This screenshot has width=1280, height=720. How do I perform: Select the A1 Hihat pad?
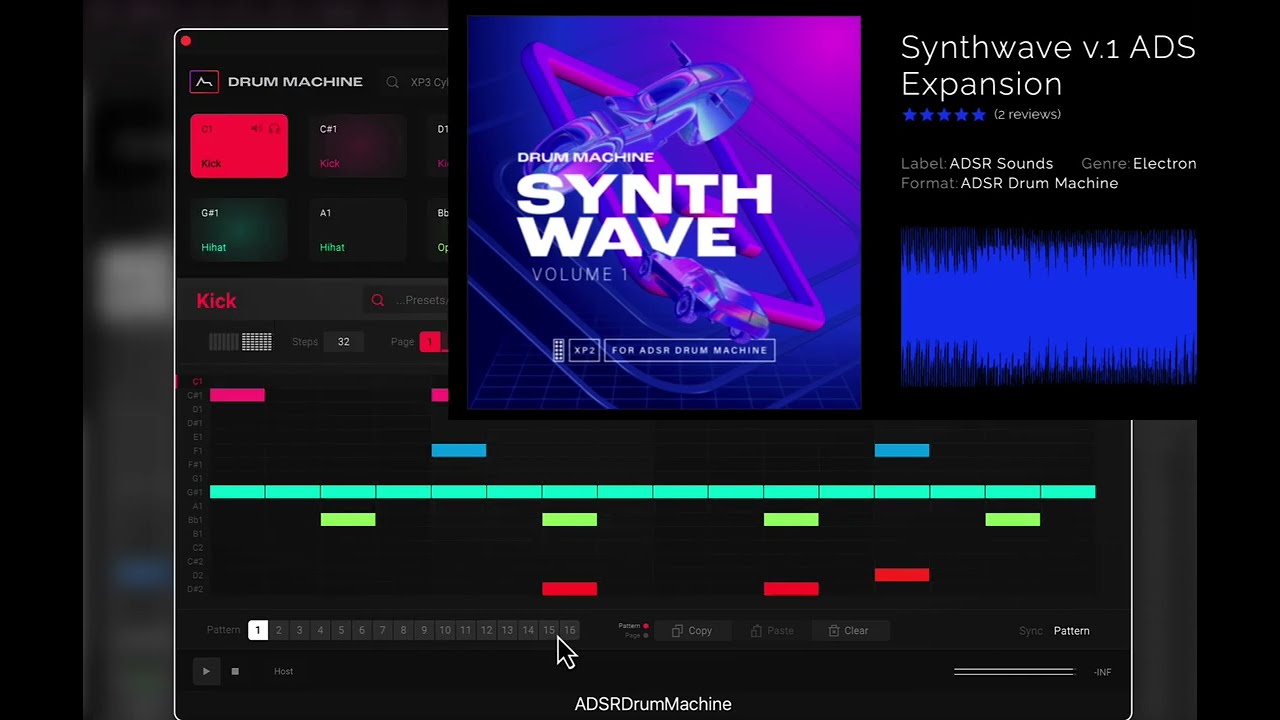pos(357,230)
